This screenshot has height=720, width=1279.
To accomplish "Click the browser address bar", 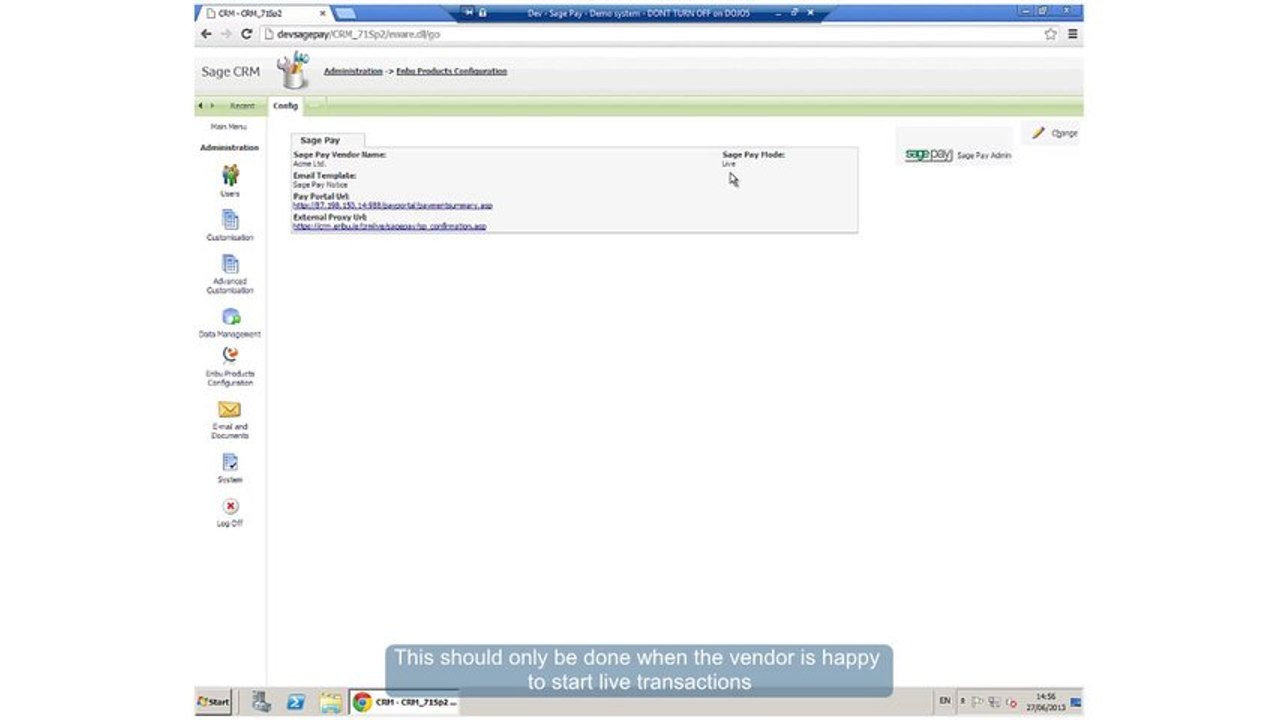I will tap(650, 34).
